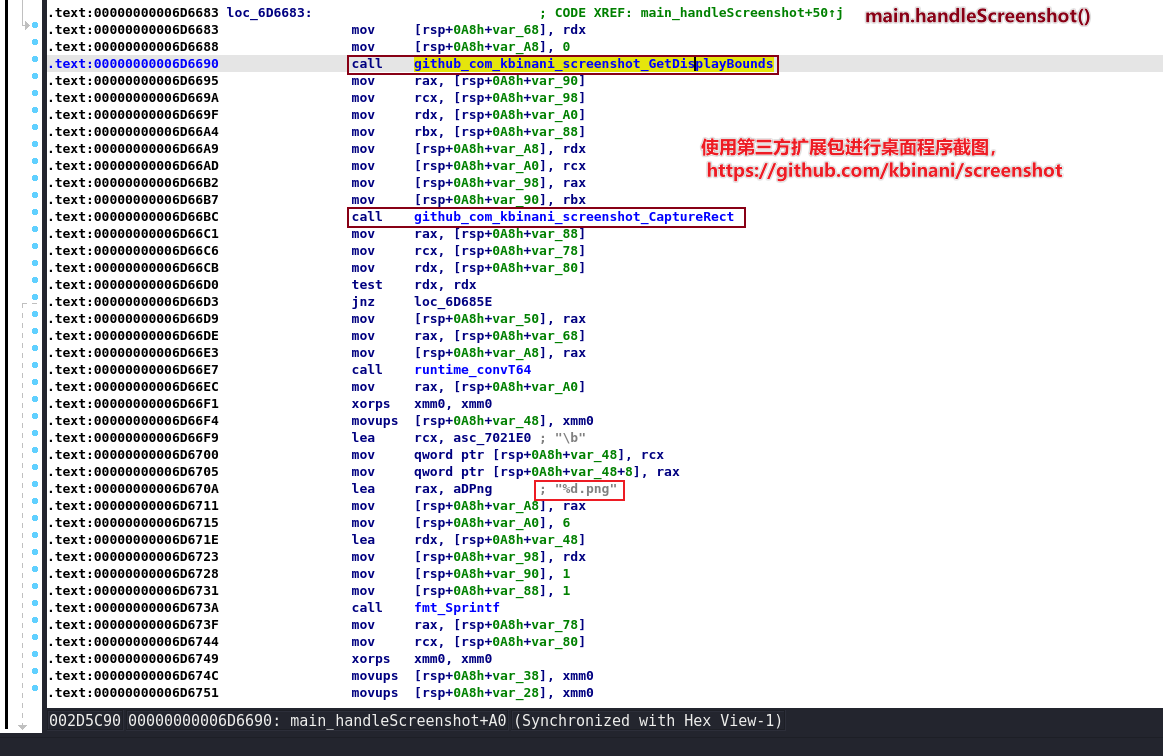This screenshot has width=1163, height=756.
Task: Click the gutter dot at address 6D6751
Action: [36, 693]
